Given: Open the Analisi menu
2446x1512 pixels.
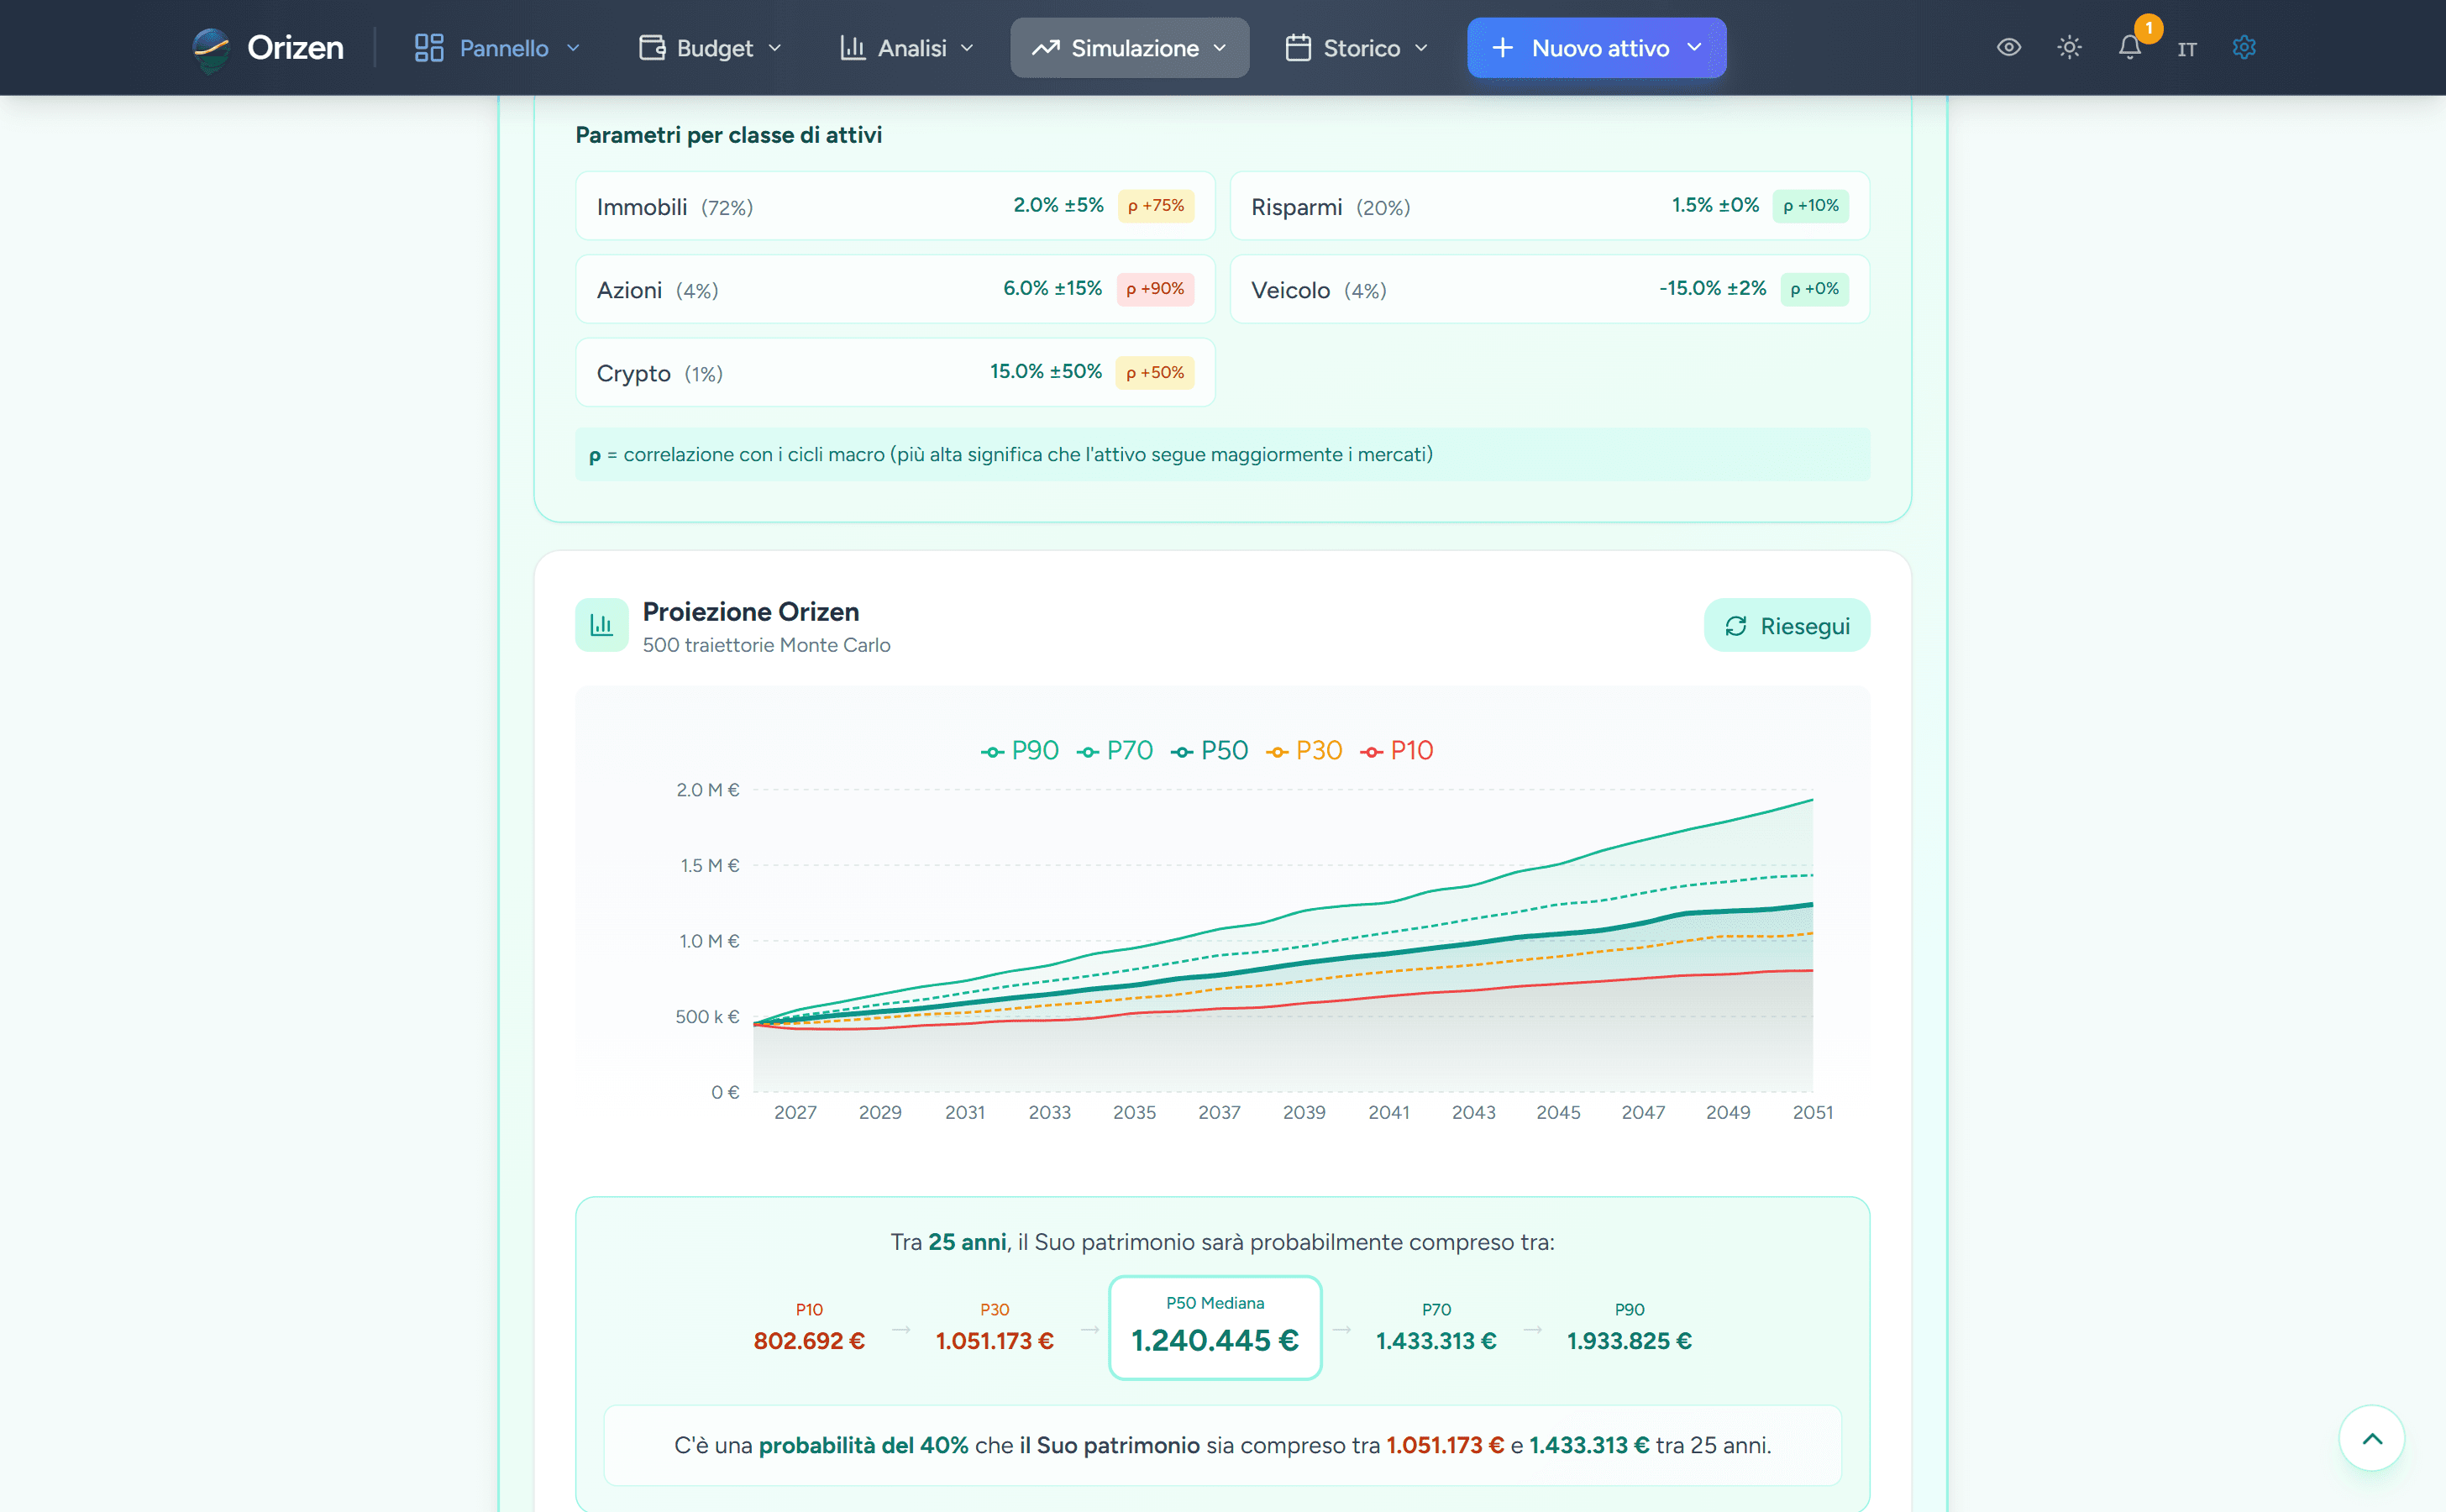Looking at the screenshot, I should [x=907, y=48].
